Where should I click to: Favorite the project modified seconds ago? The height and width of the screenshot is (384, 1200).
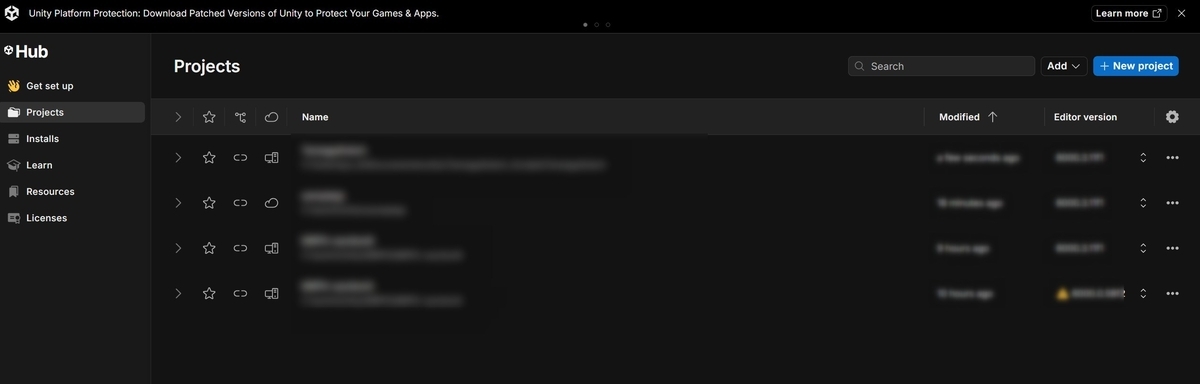(209, 158)
